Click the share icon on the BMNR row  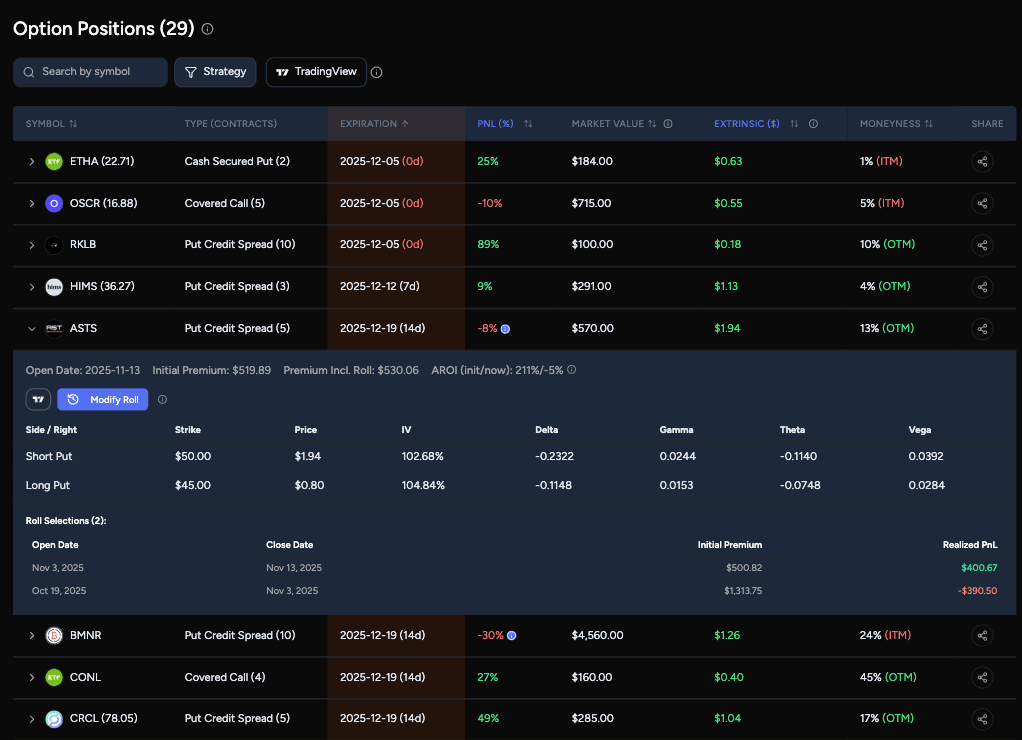pos(982,635)
